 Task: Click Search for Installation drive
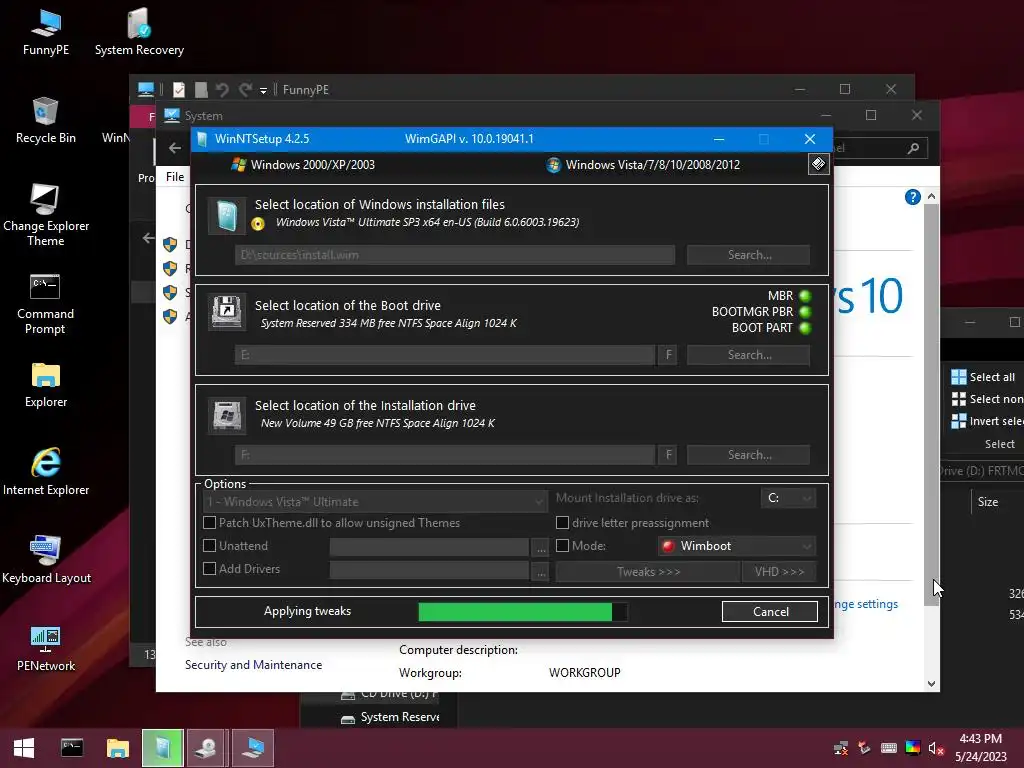coord(748,455)
